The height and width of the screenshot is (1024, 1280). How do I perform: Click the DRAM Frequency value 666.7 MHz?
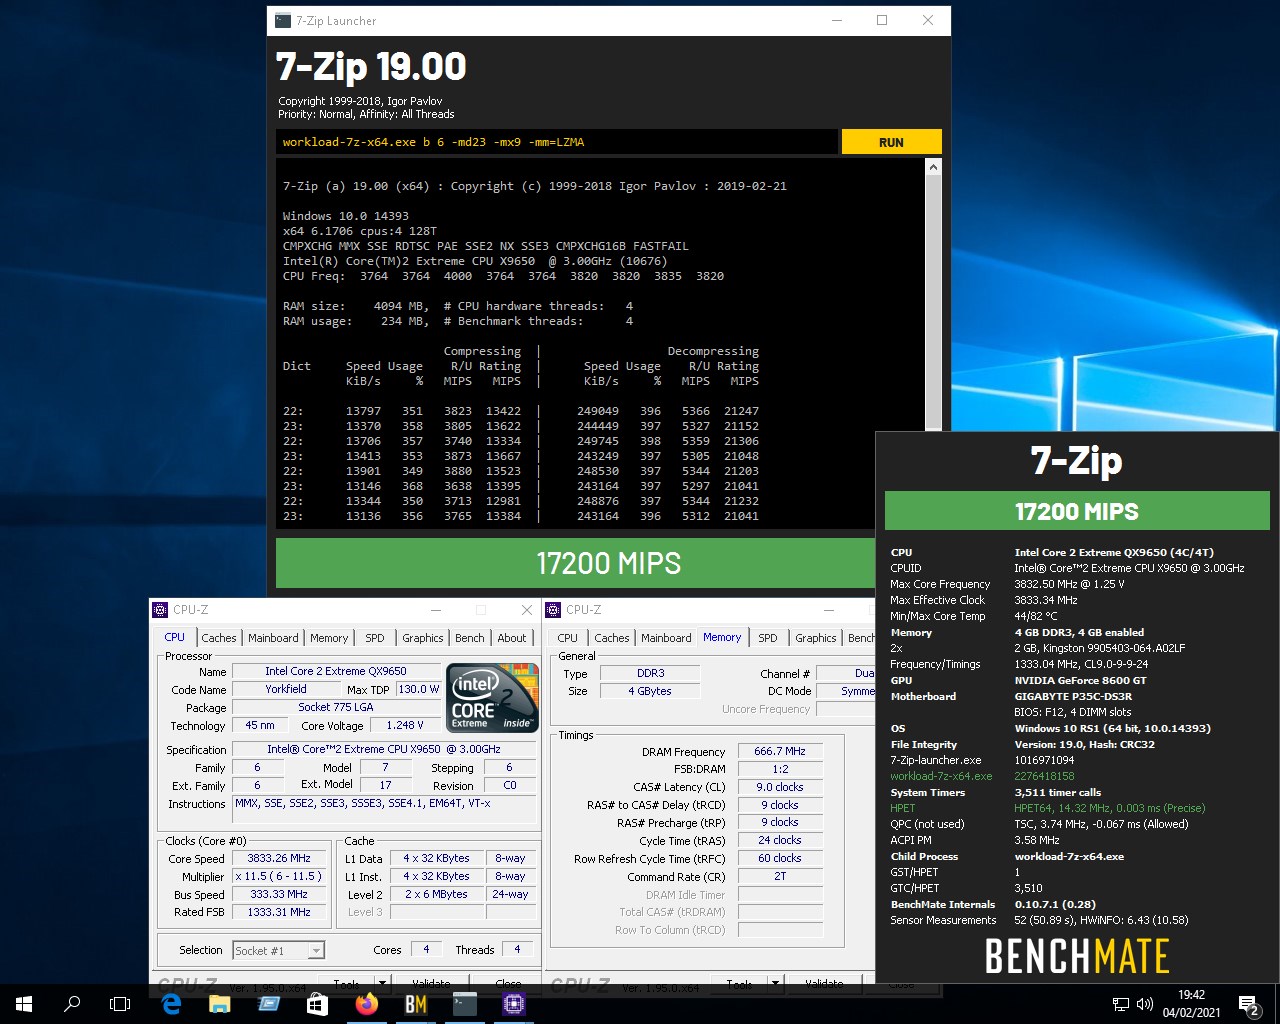[780, 751]
